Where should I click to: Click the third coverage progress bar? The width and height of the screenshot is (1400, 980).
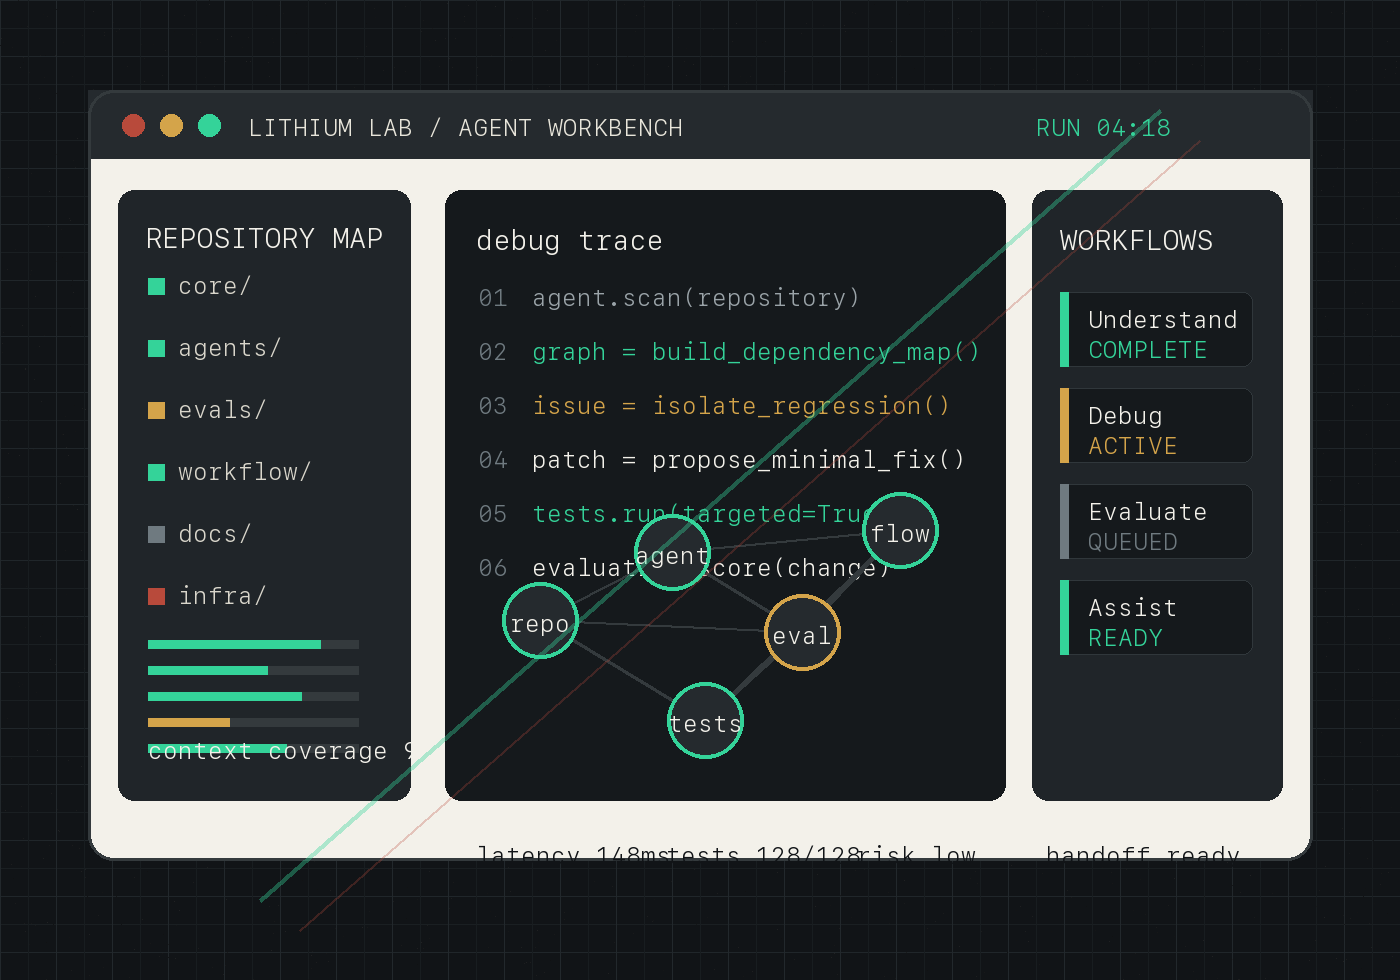(x=253, y=697)
